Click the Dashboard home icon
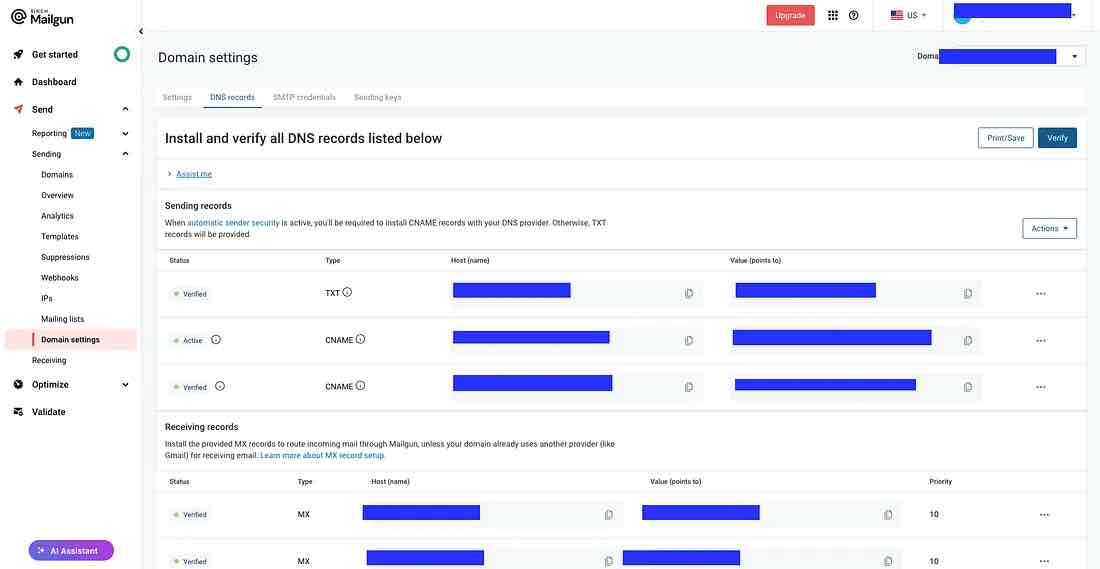 point(19,82)
